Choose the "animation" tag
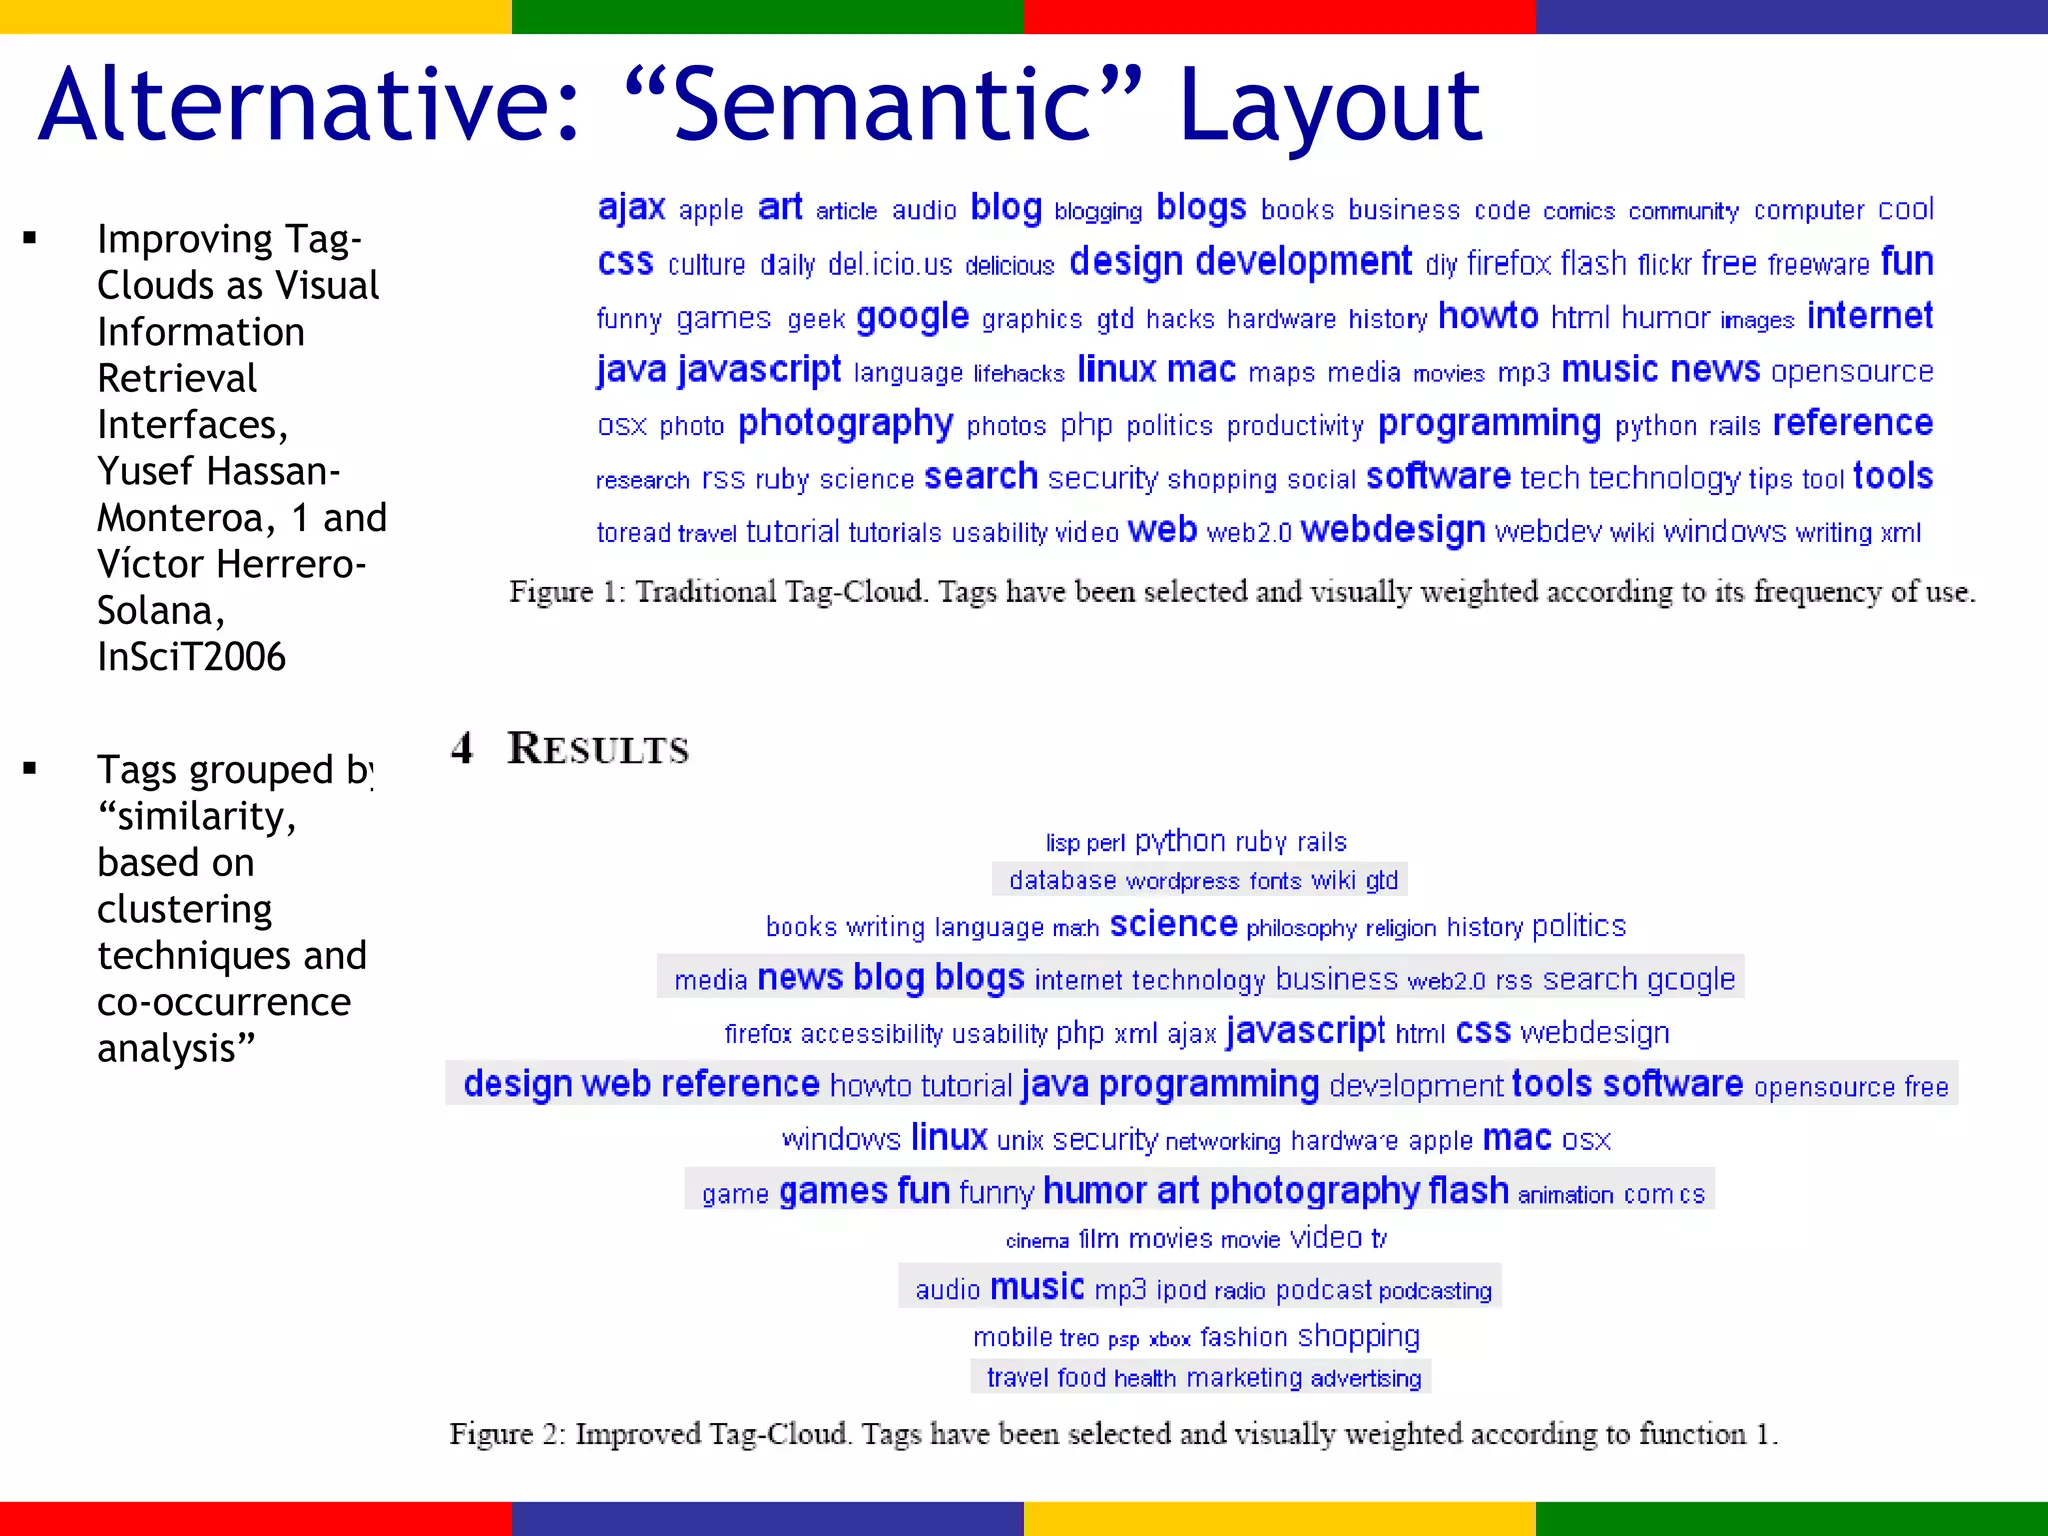Screen dimensions: 2048x1536 (1565, 1195)
